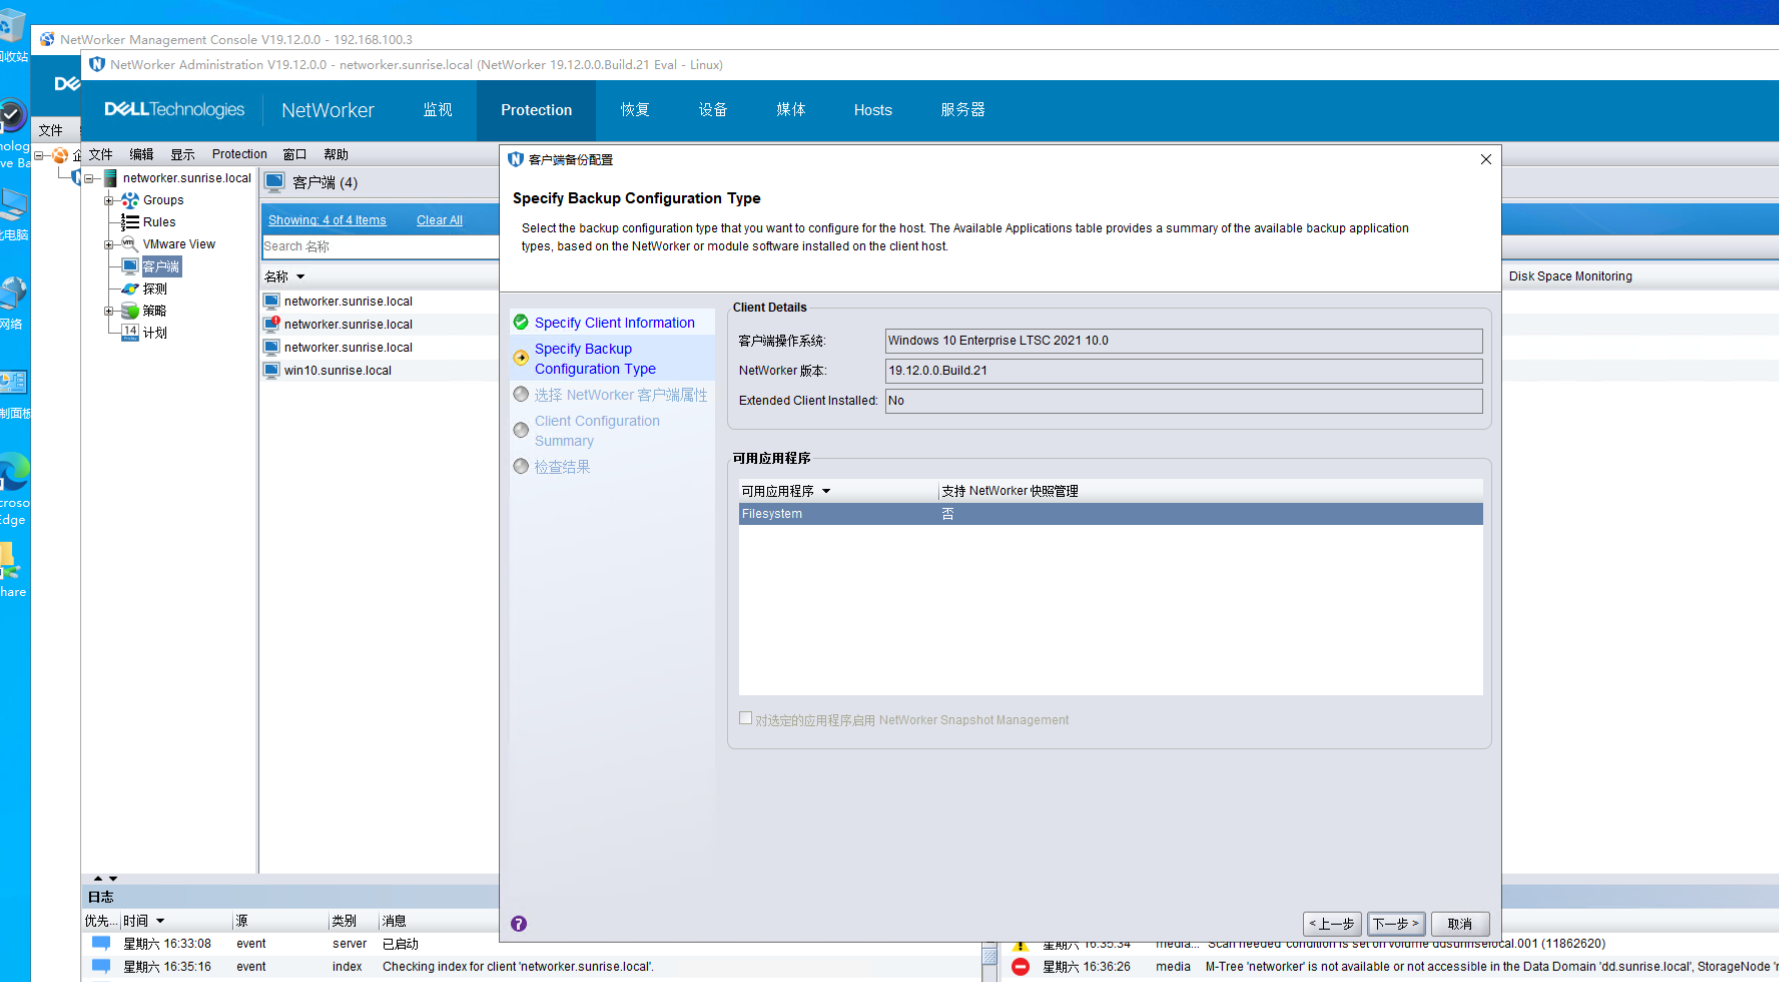Open the 窗口 menu
The width and height of the screenshot is (1779, 982).
(294, 154)
